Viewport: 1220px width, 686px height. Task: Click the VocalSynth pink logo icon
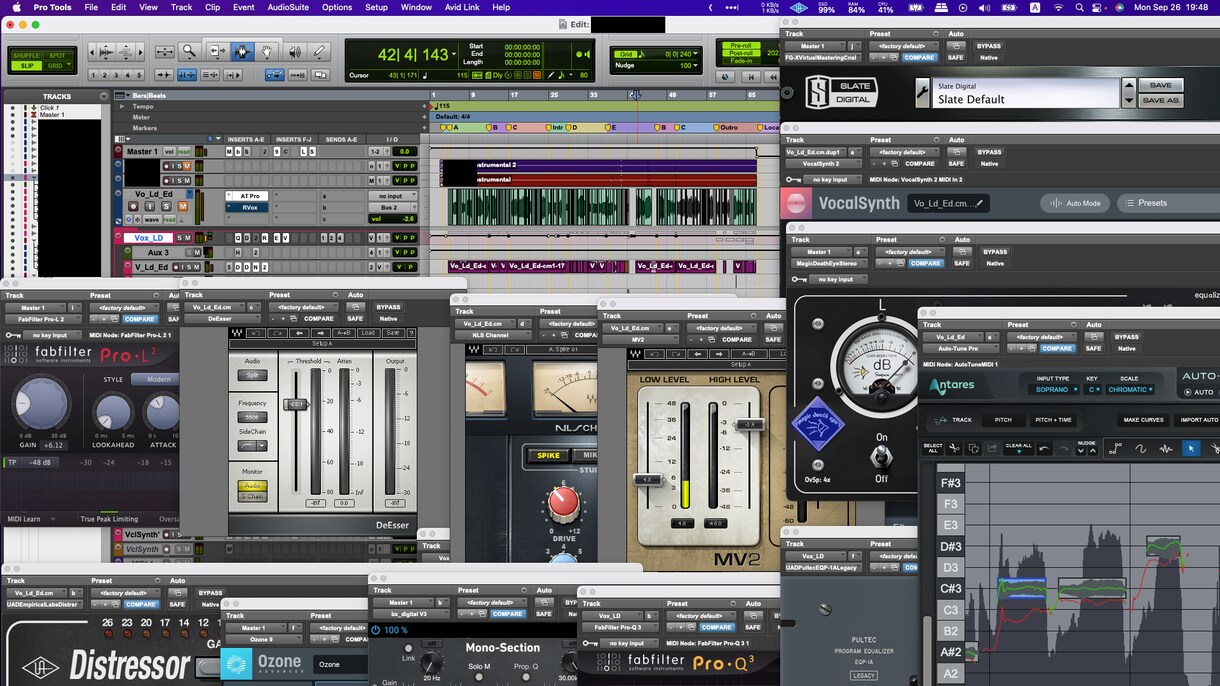[x=797, y=203]
